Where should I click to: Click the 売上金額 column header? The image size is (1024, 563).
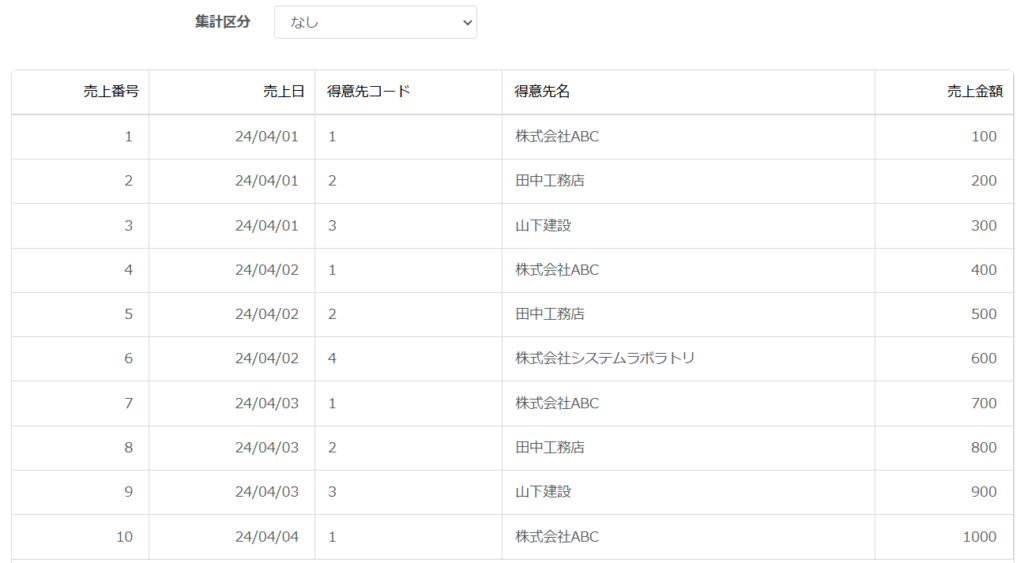[x=944, y=92]
